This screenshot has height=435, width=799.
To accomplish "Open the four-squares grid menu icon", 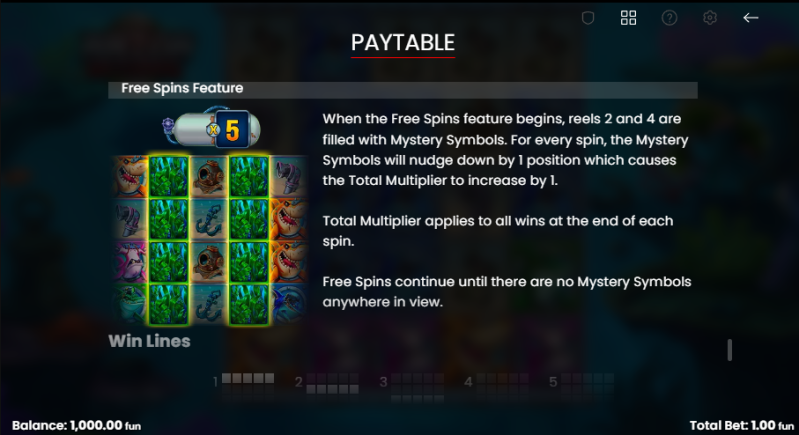I will [628, 18].
